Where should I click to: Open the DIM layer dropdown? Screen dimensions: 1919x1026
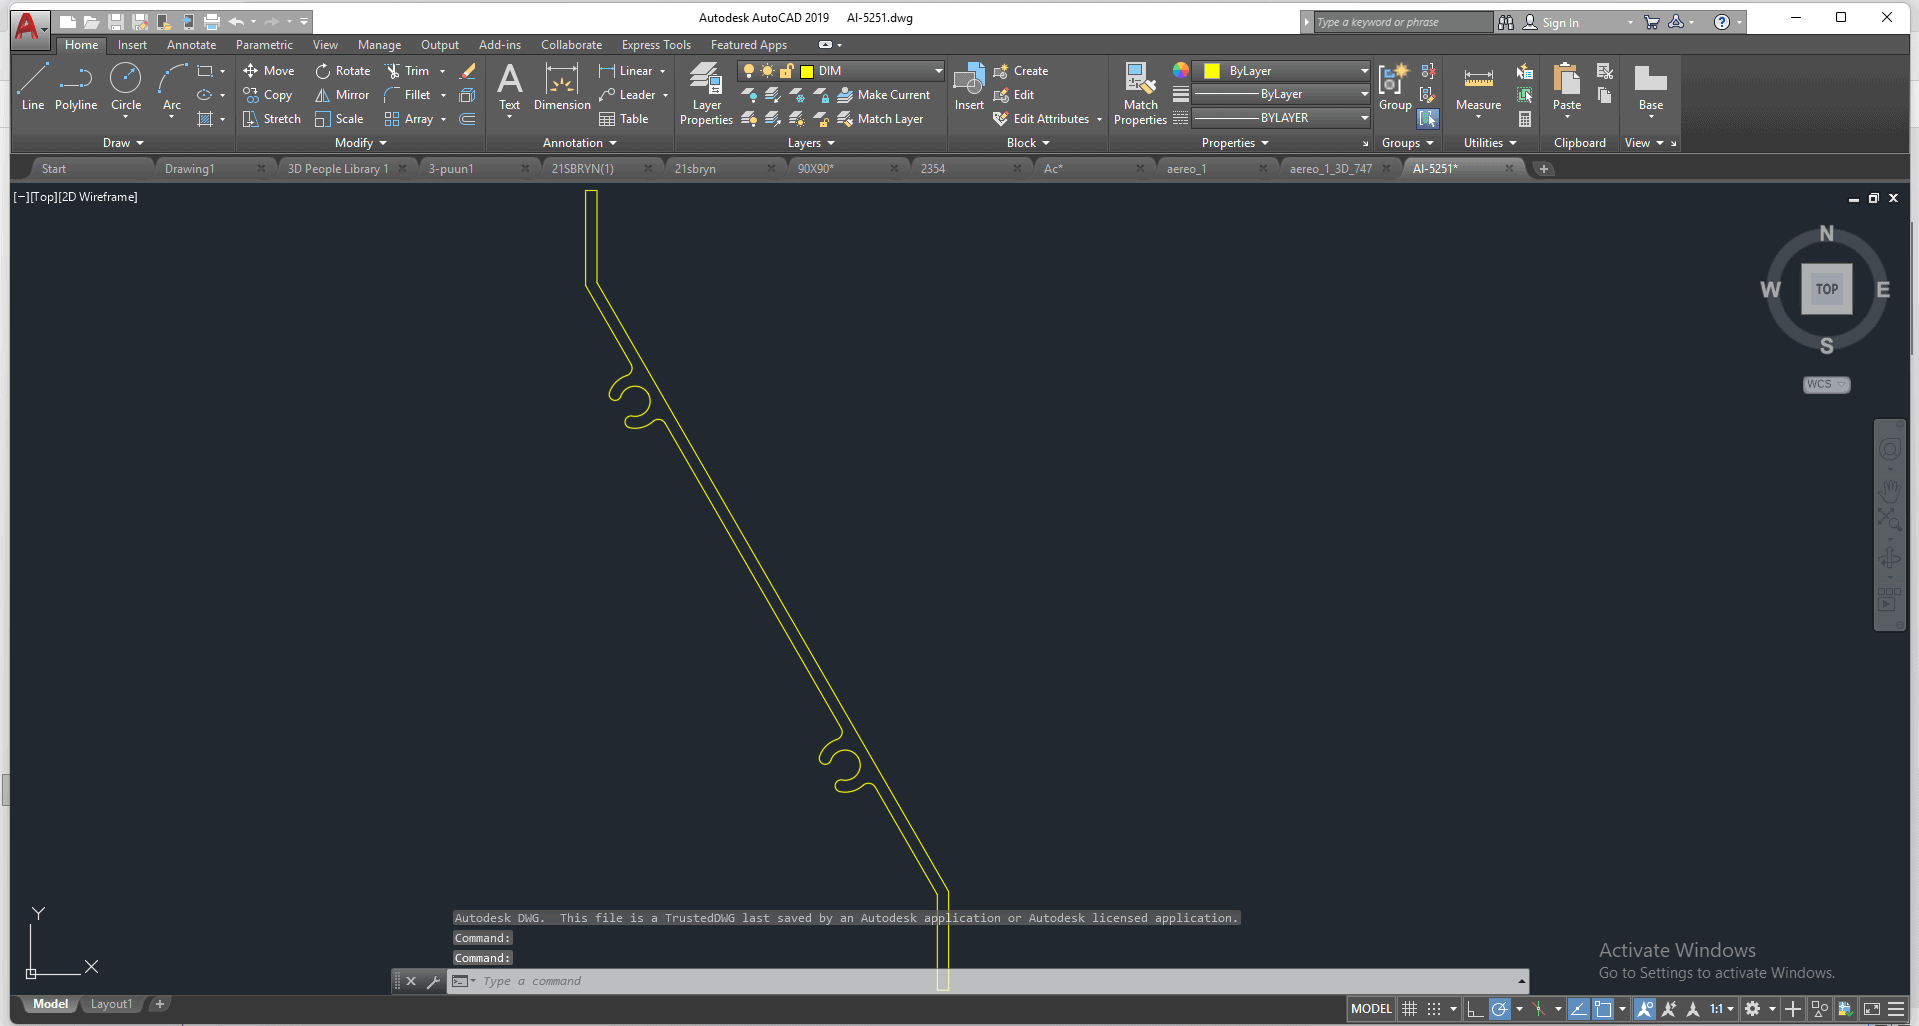(x=938, y=71)
